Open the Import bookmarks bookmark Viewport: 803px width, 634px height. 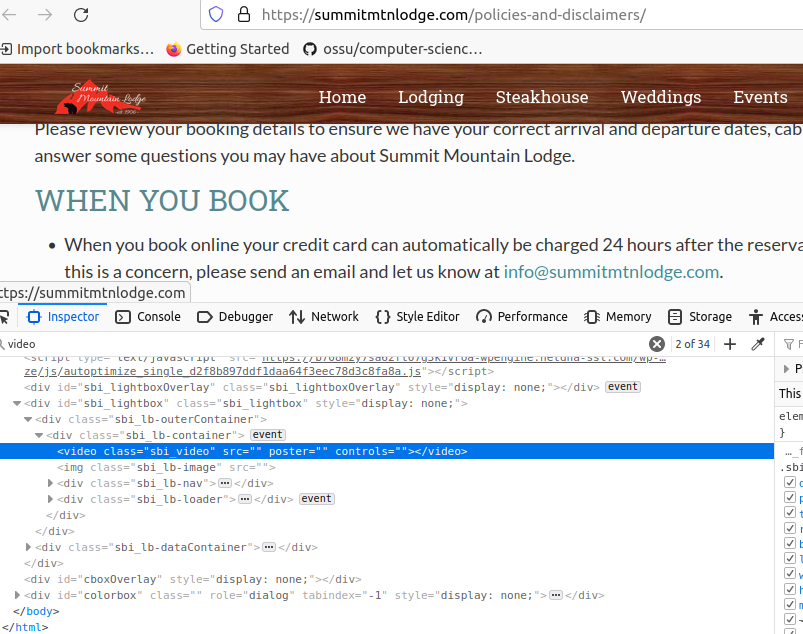coord(77,49)
